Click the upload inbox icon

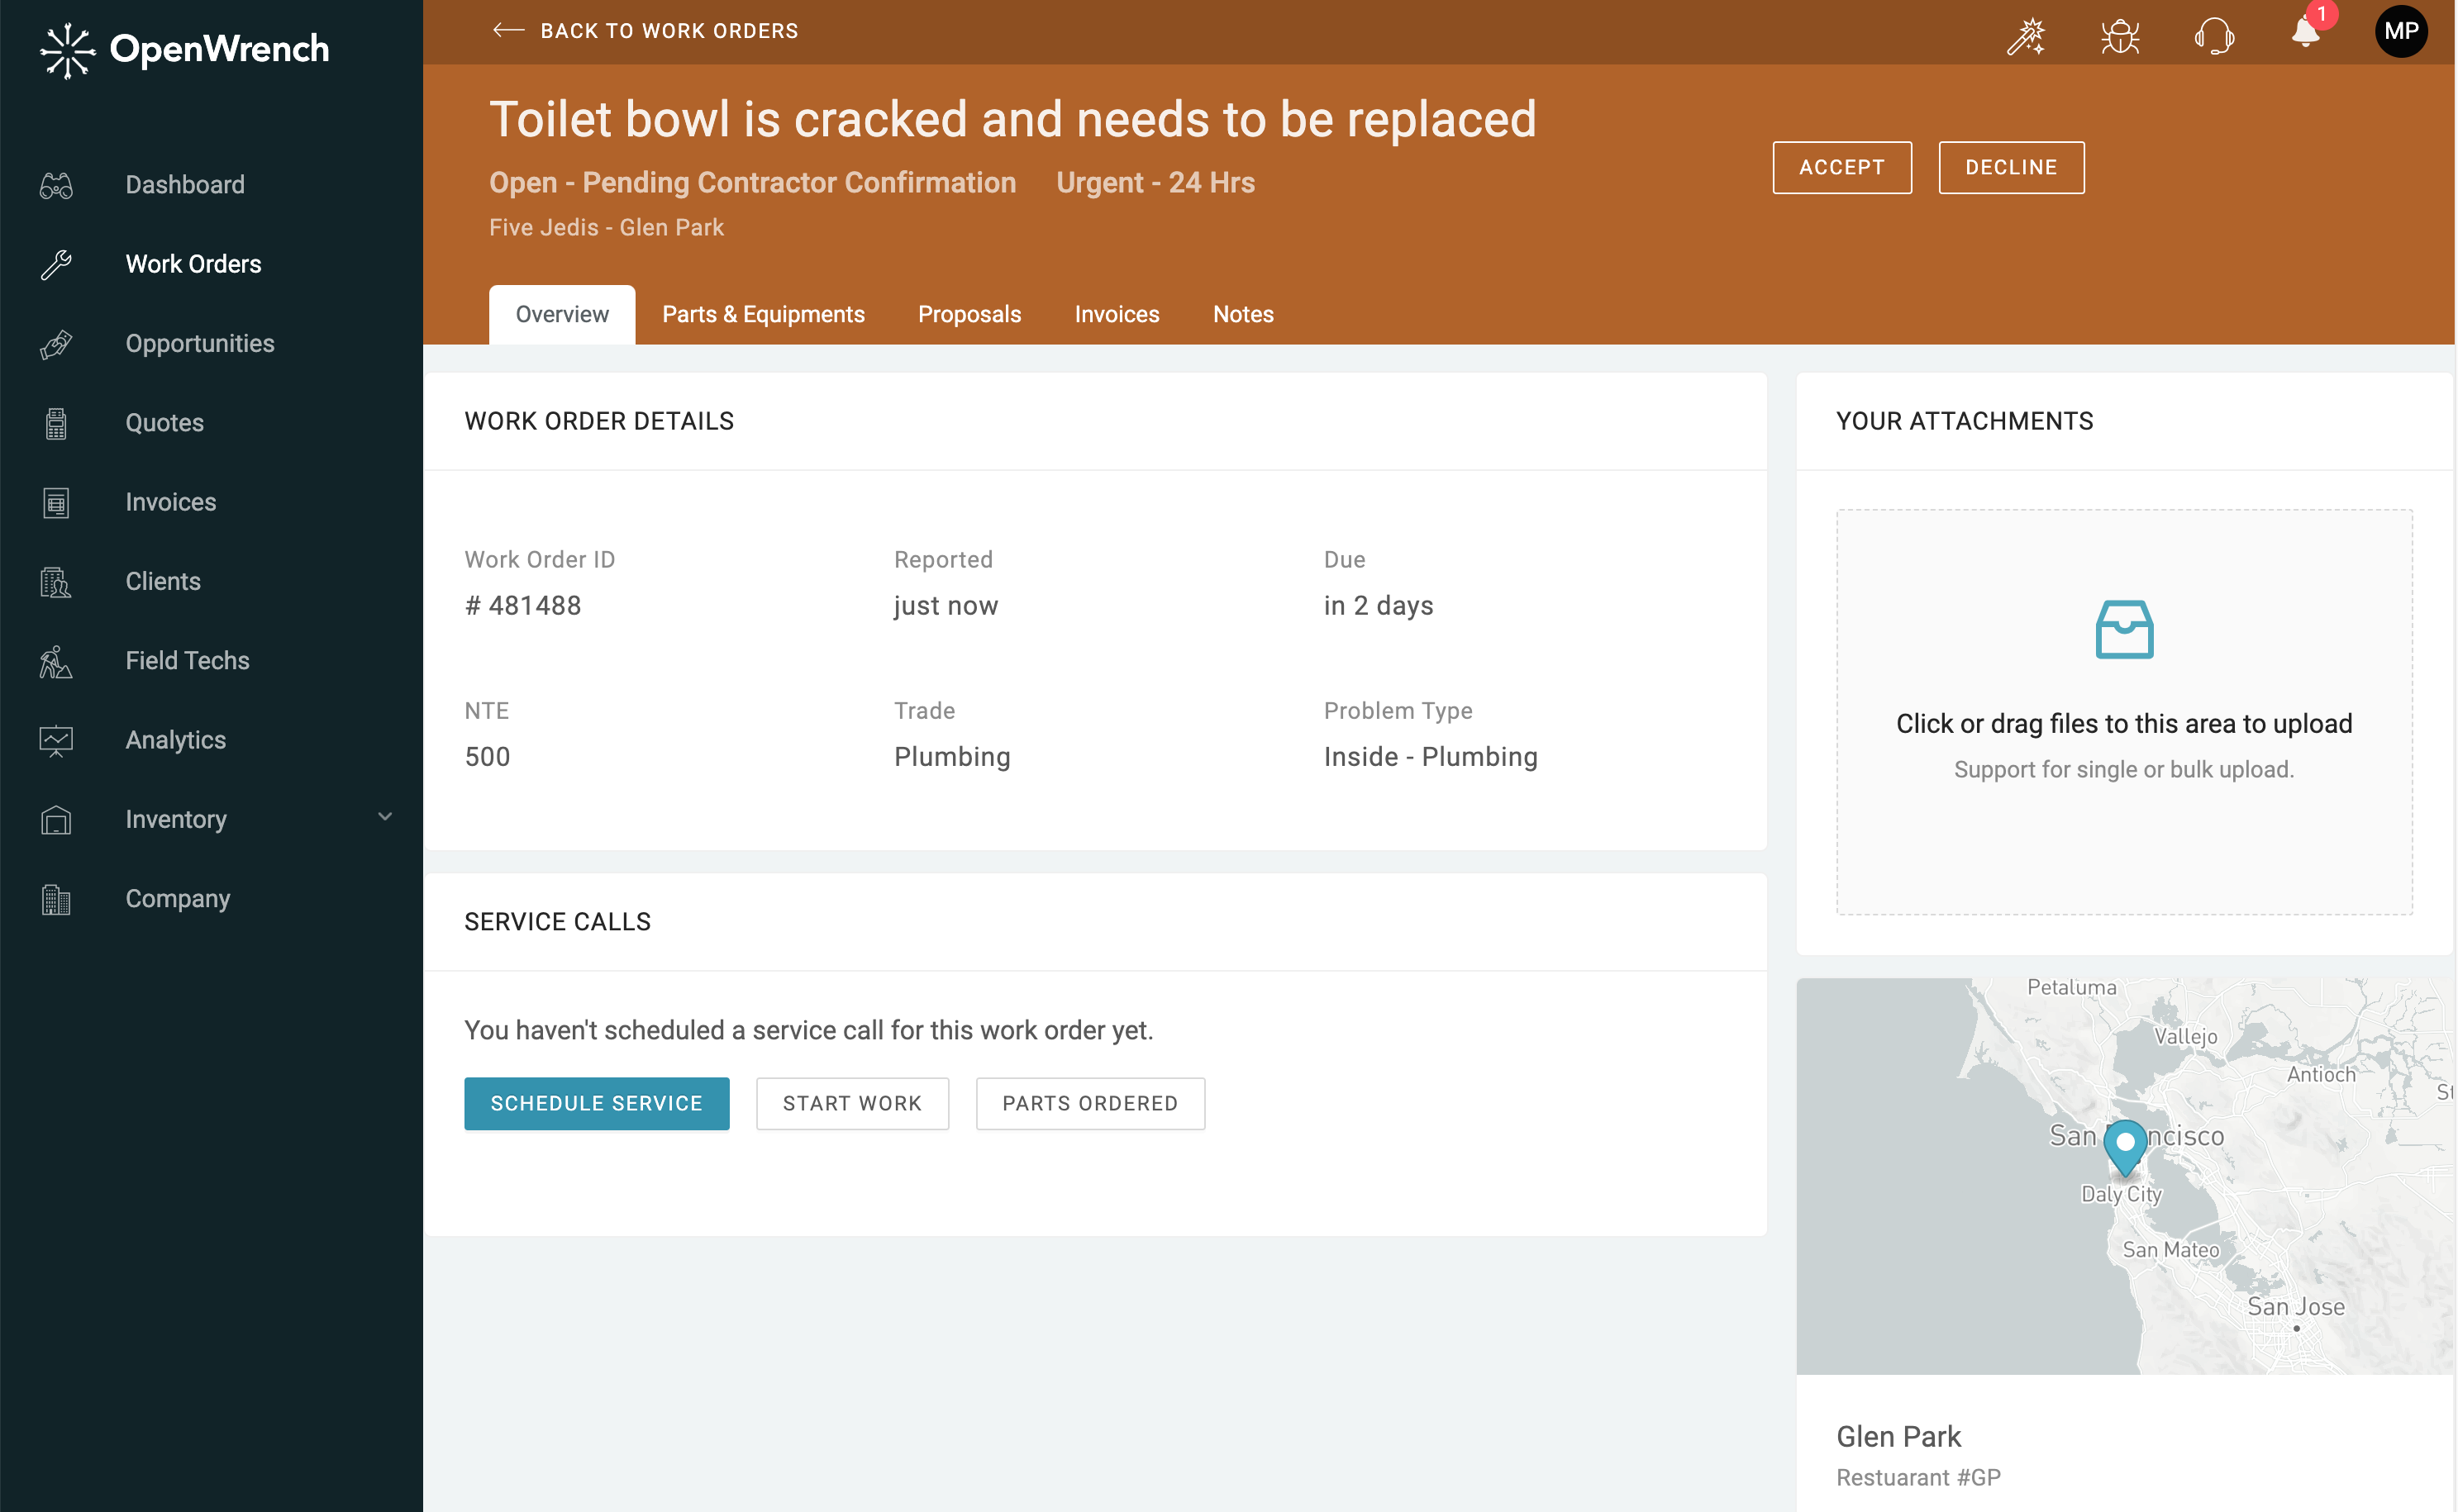coord(2124,629)
